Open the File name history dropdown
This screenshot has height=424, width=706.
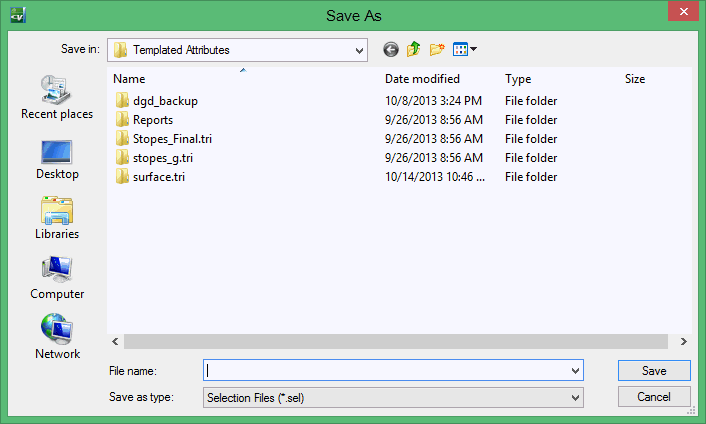click(574, 371)
